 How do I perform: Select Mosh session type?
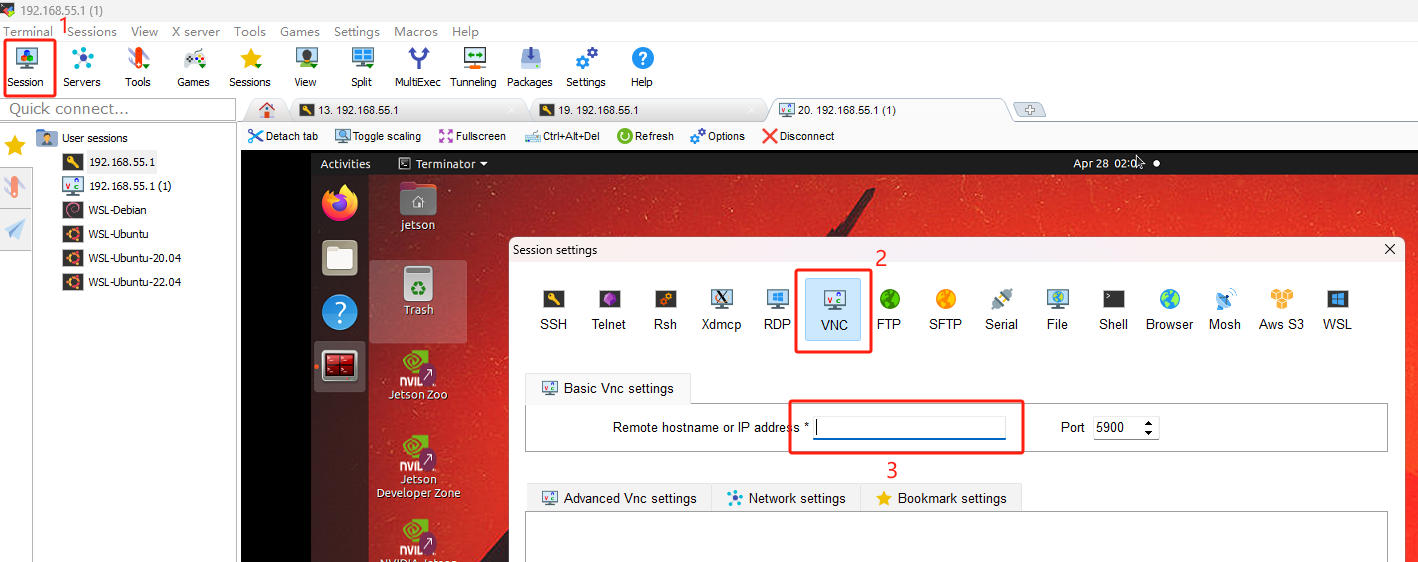pos(1225,310)
